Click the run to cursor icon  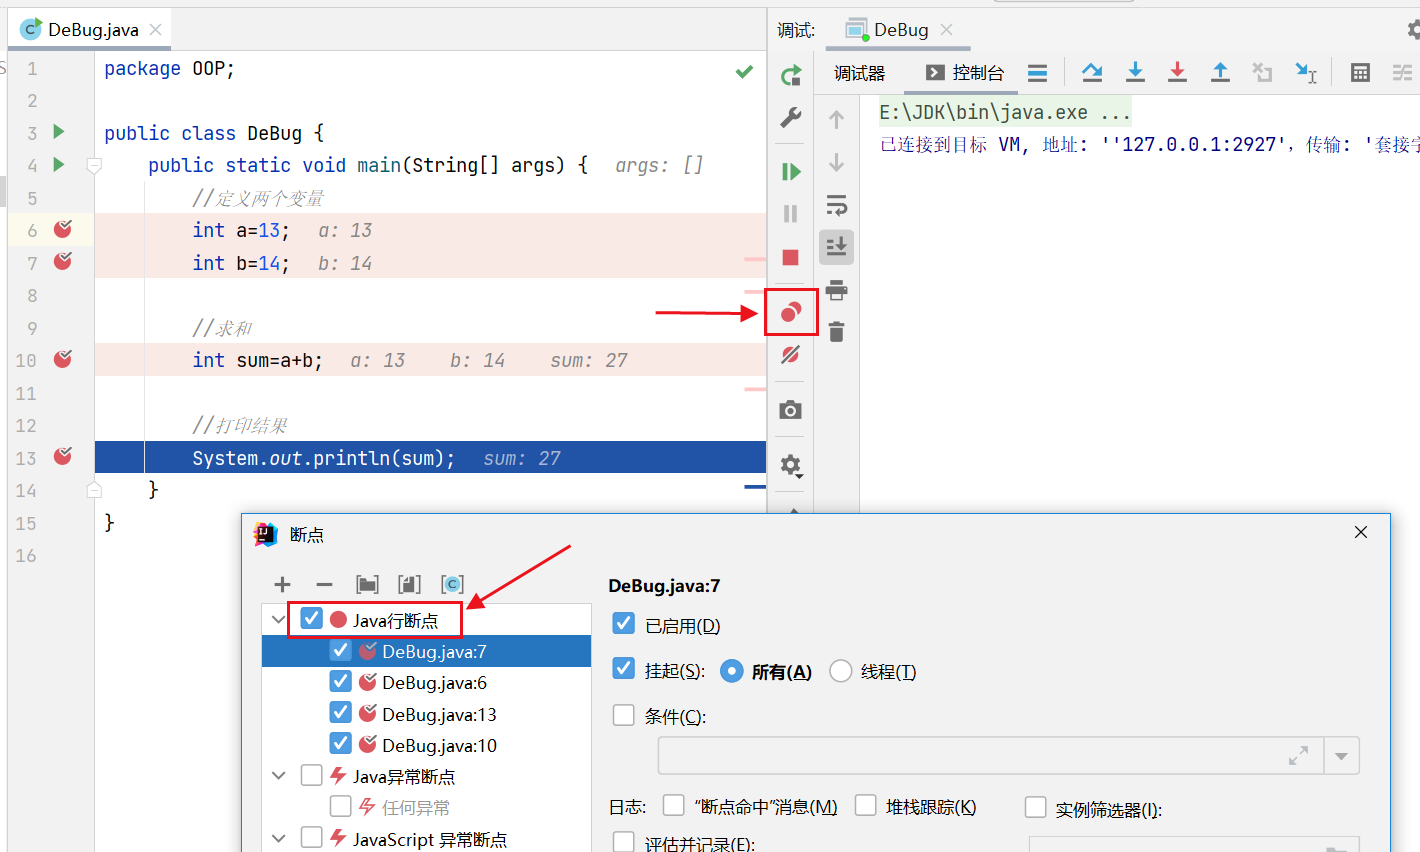coord(1306,72)
